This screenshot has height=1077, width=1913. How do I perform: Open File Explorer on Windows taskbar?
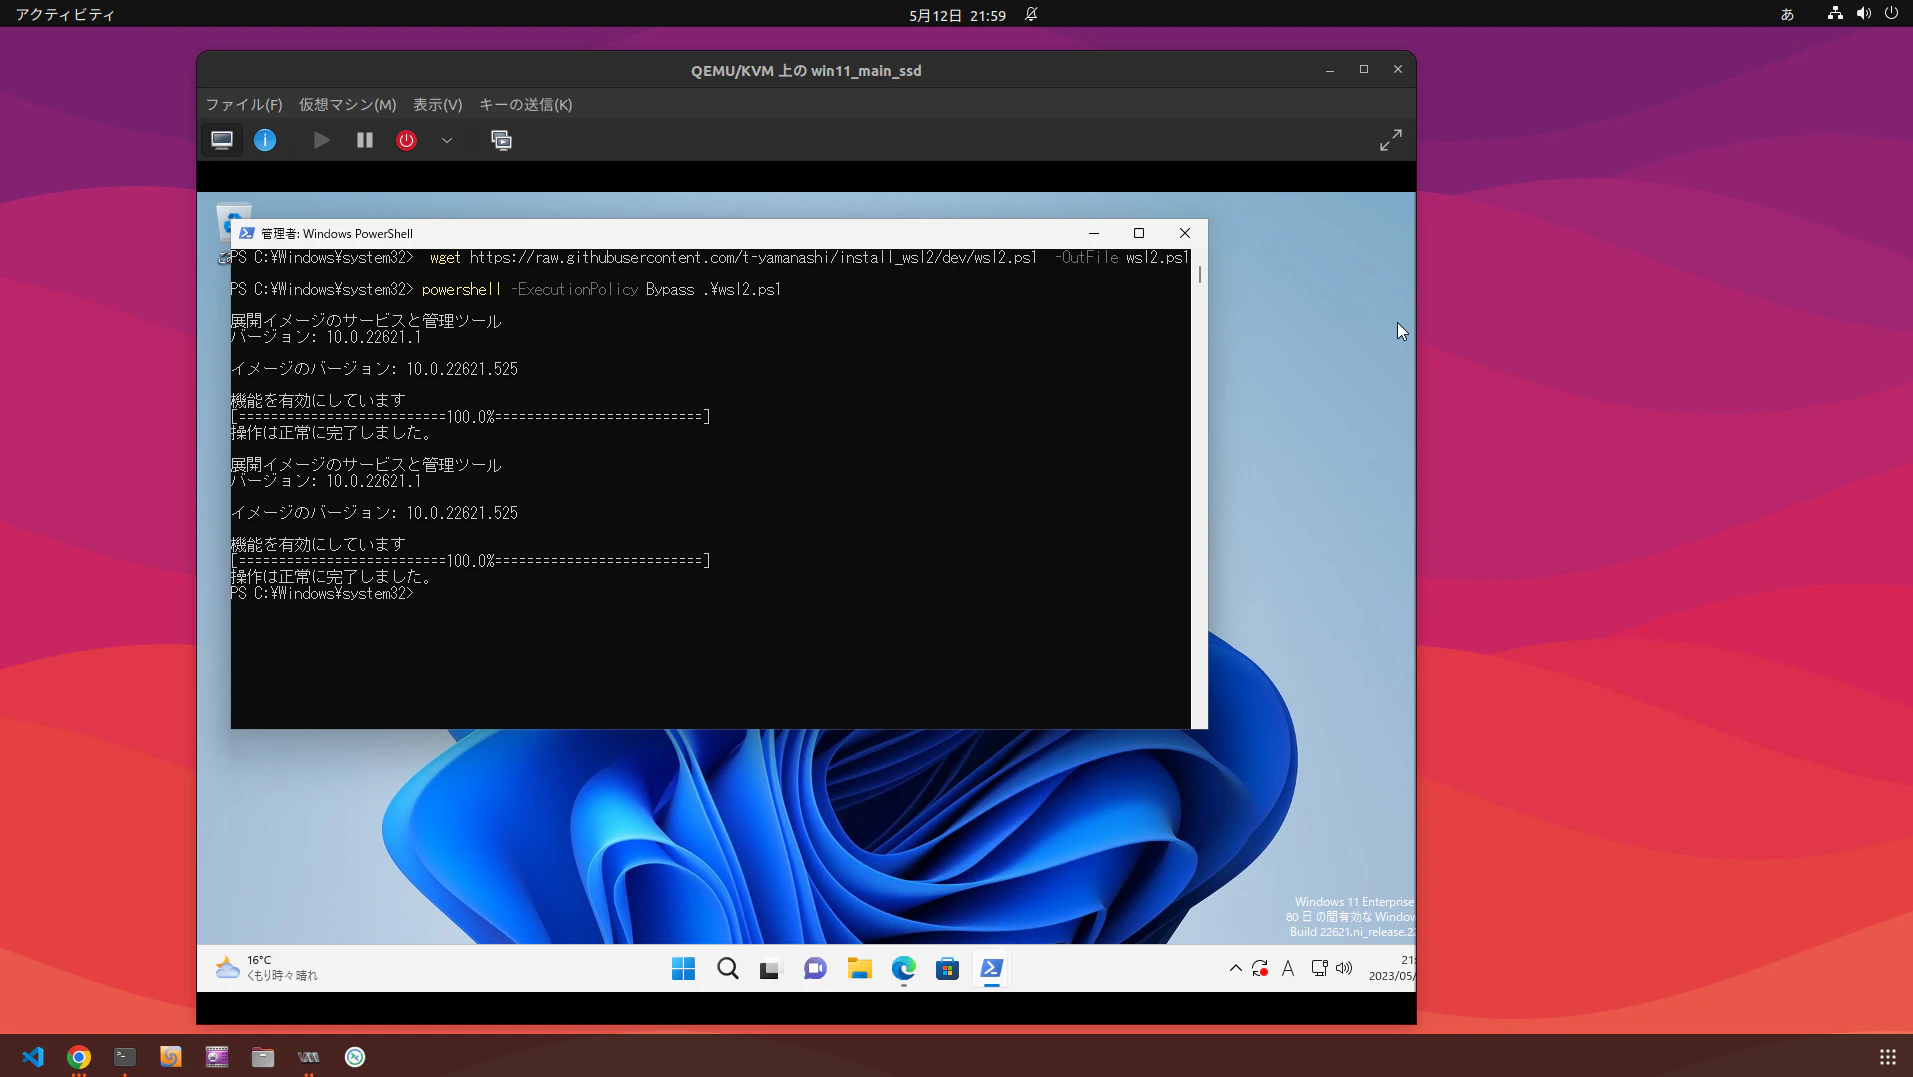859,968
